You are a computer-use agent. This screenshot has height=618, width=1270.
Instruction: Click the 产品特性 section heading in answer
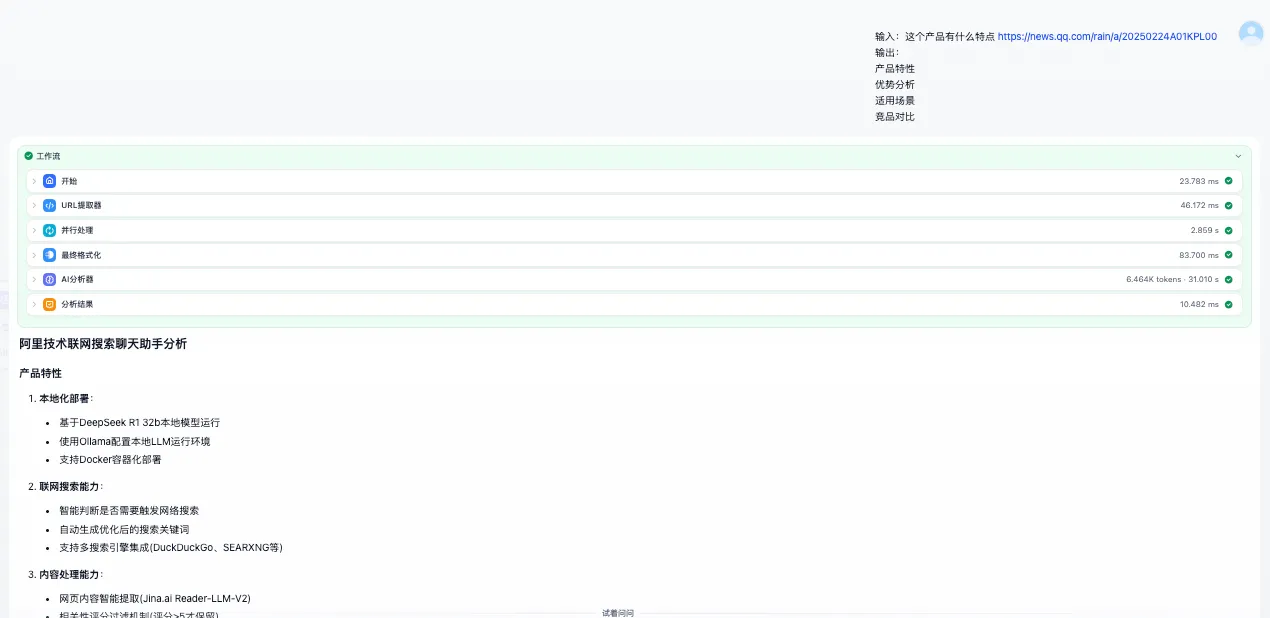pyautogui.click(x=40, y=373)
